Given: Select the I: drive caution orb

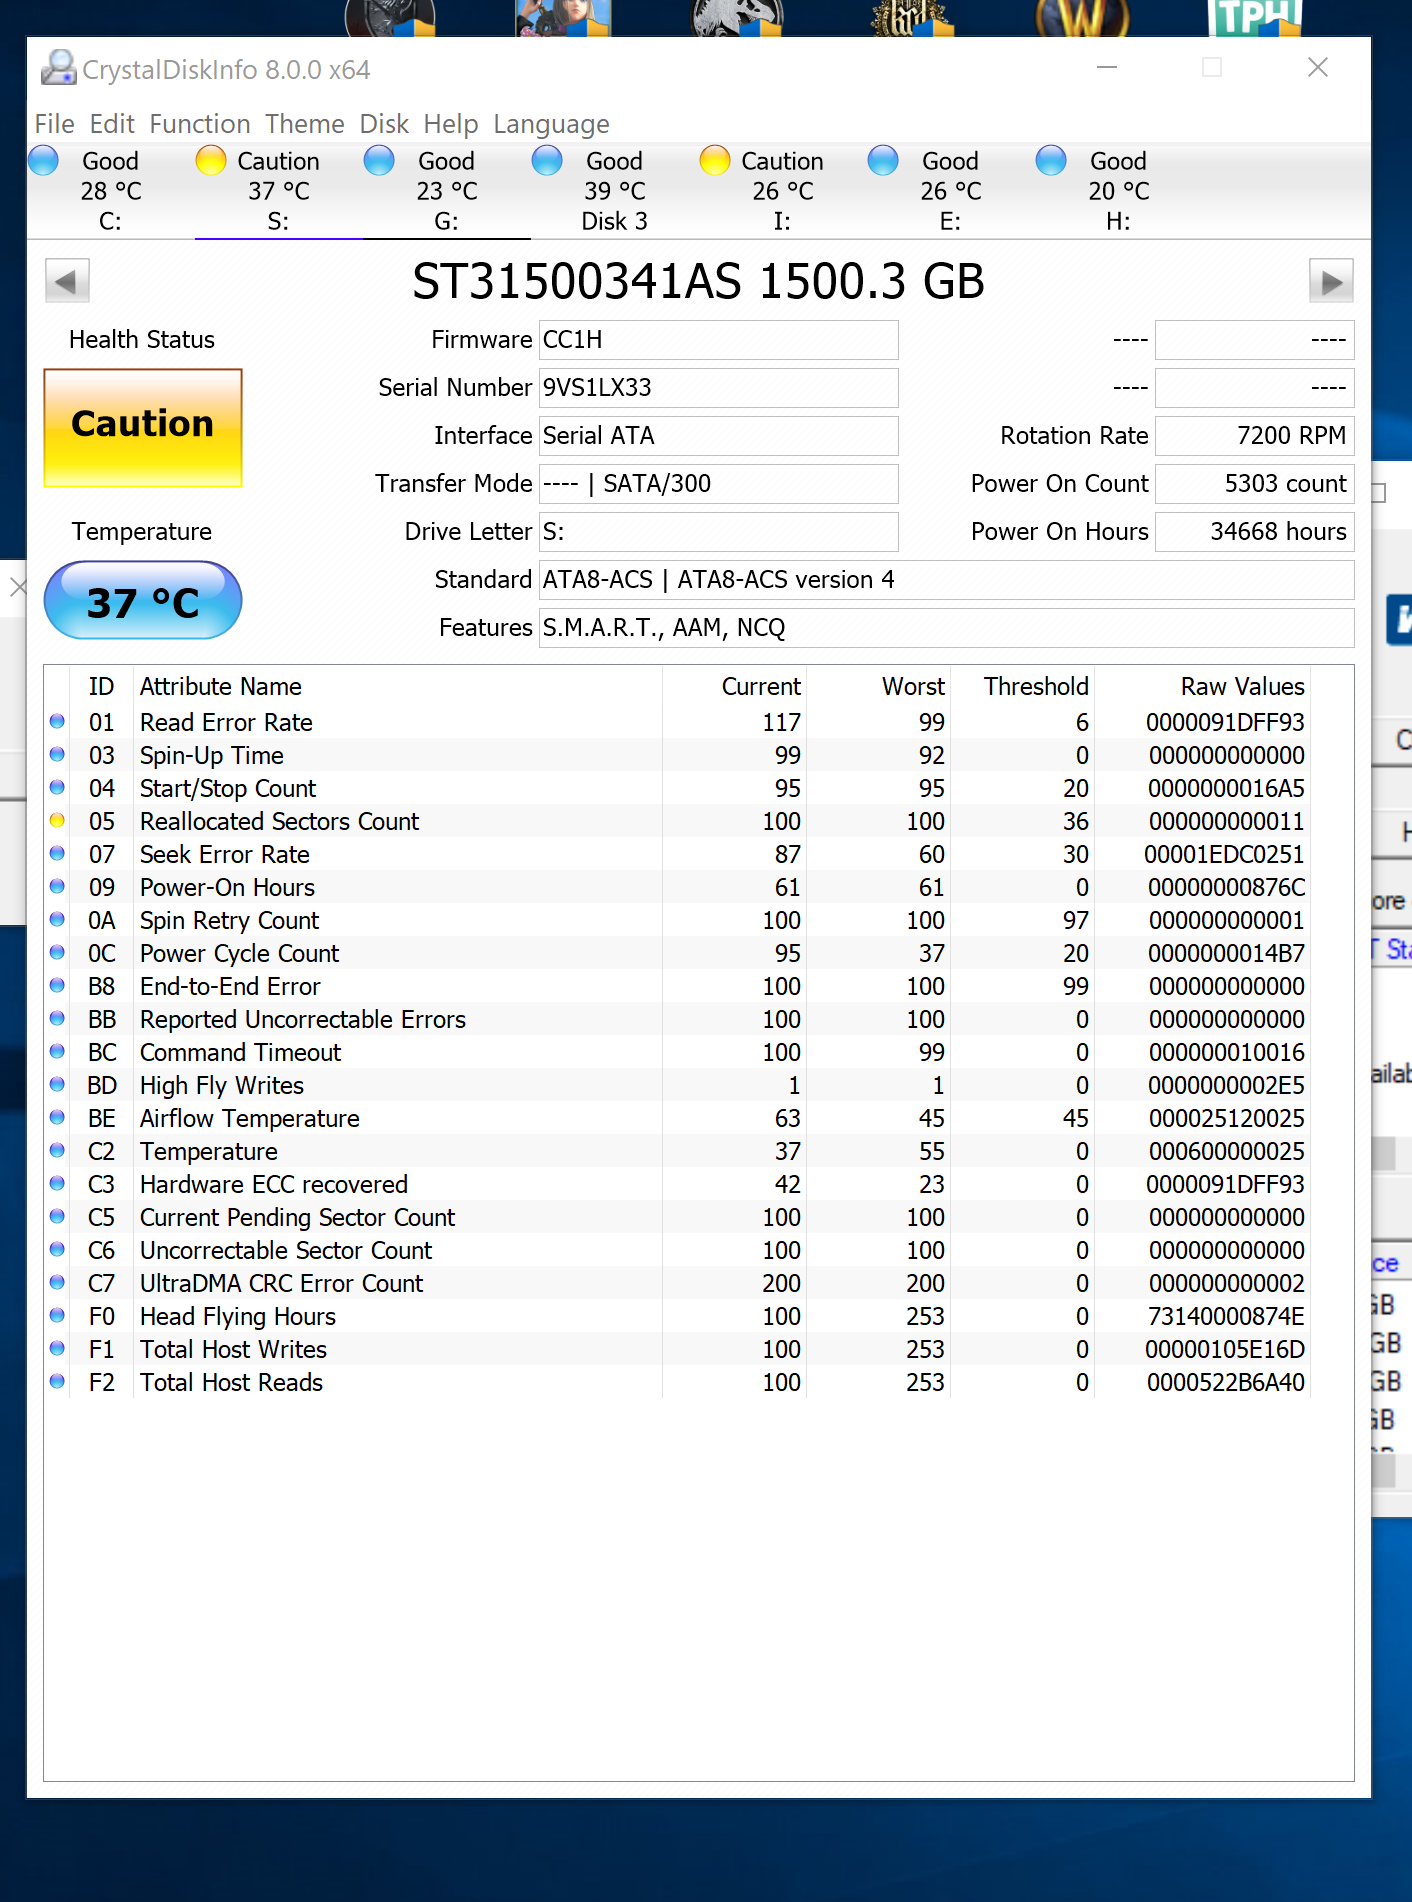Looking at the screenshot, I should [715, 160].
